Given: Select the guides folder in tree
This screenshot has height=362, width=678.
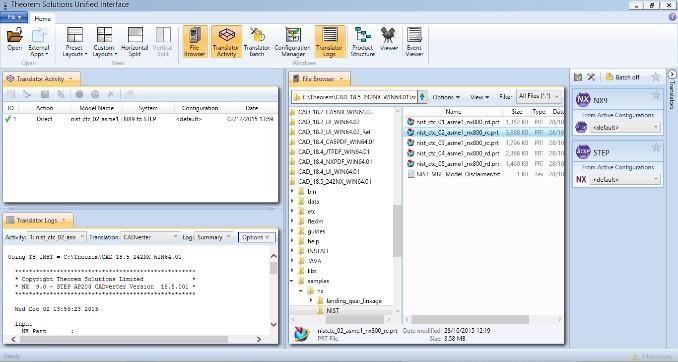Looking at the screenshot, I should click(x=316, y=231).
